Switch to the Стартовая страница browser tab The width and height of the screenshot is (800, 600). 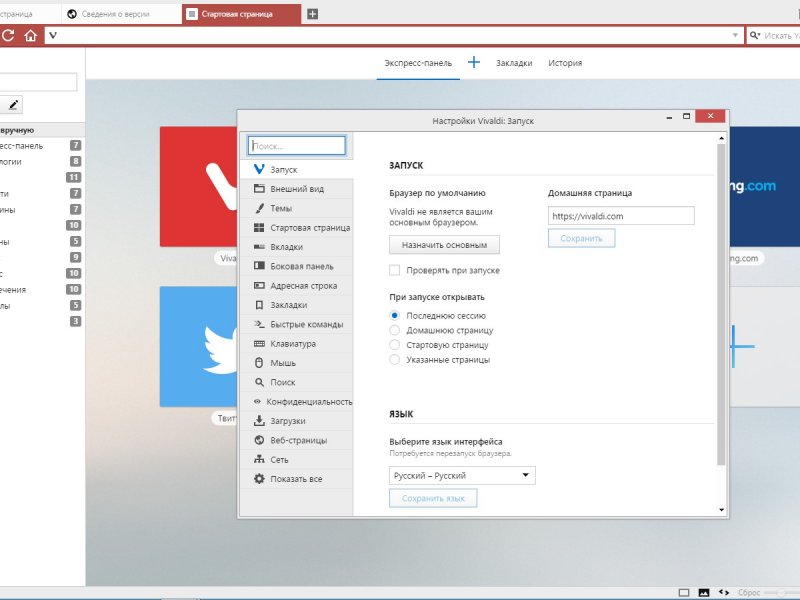click(x=242, y=14)
